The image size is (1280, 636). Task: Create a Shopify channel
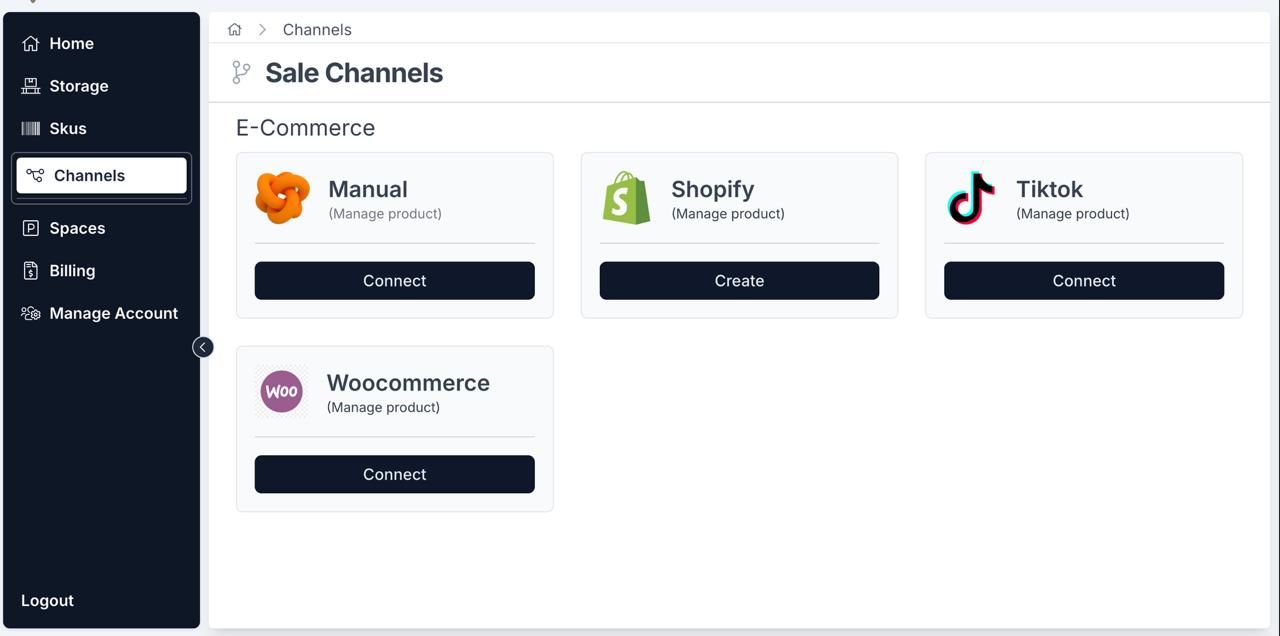(x=739, y=281)
